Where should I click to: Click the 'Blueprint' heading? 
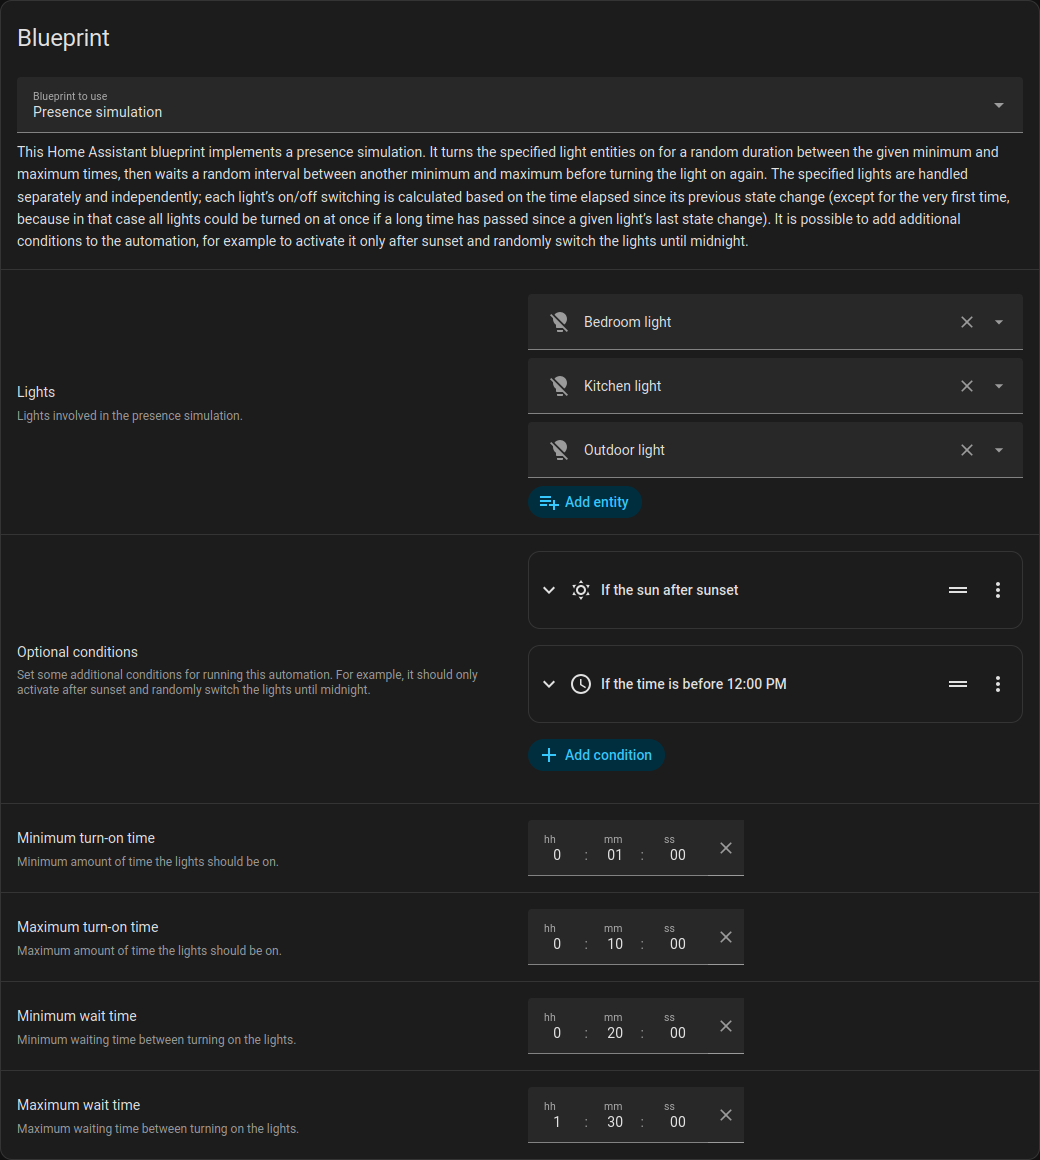(64, 38)
